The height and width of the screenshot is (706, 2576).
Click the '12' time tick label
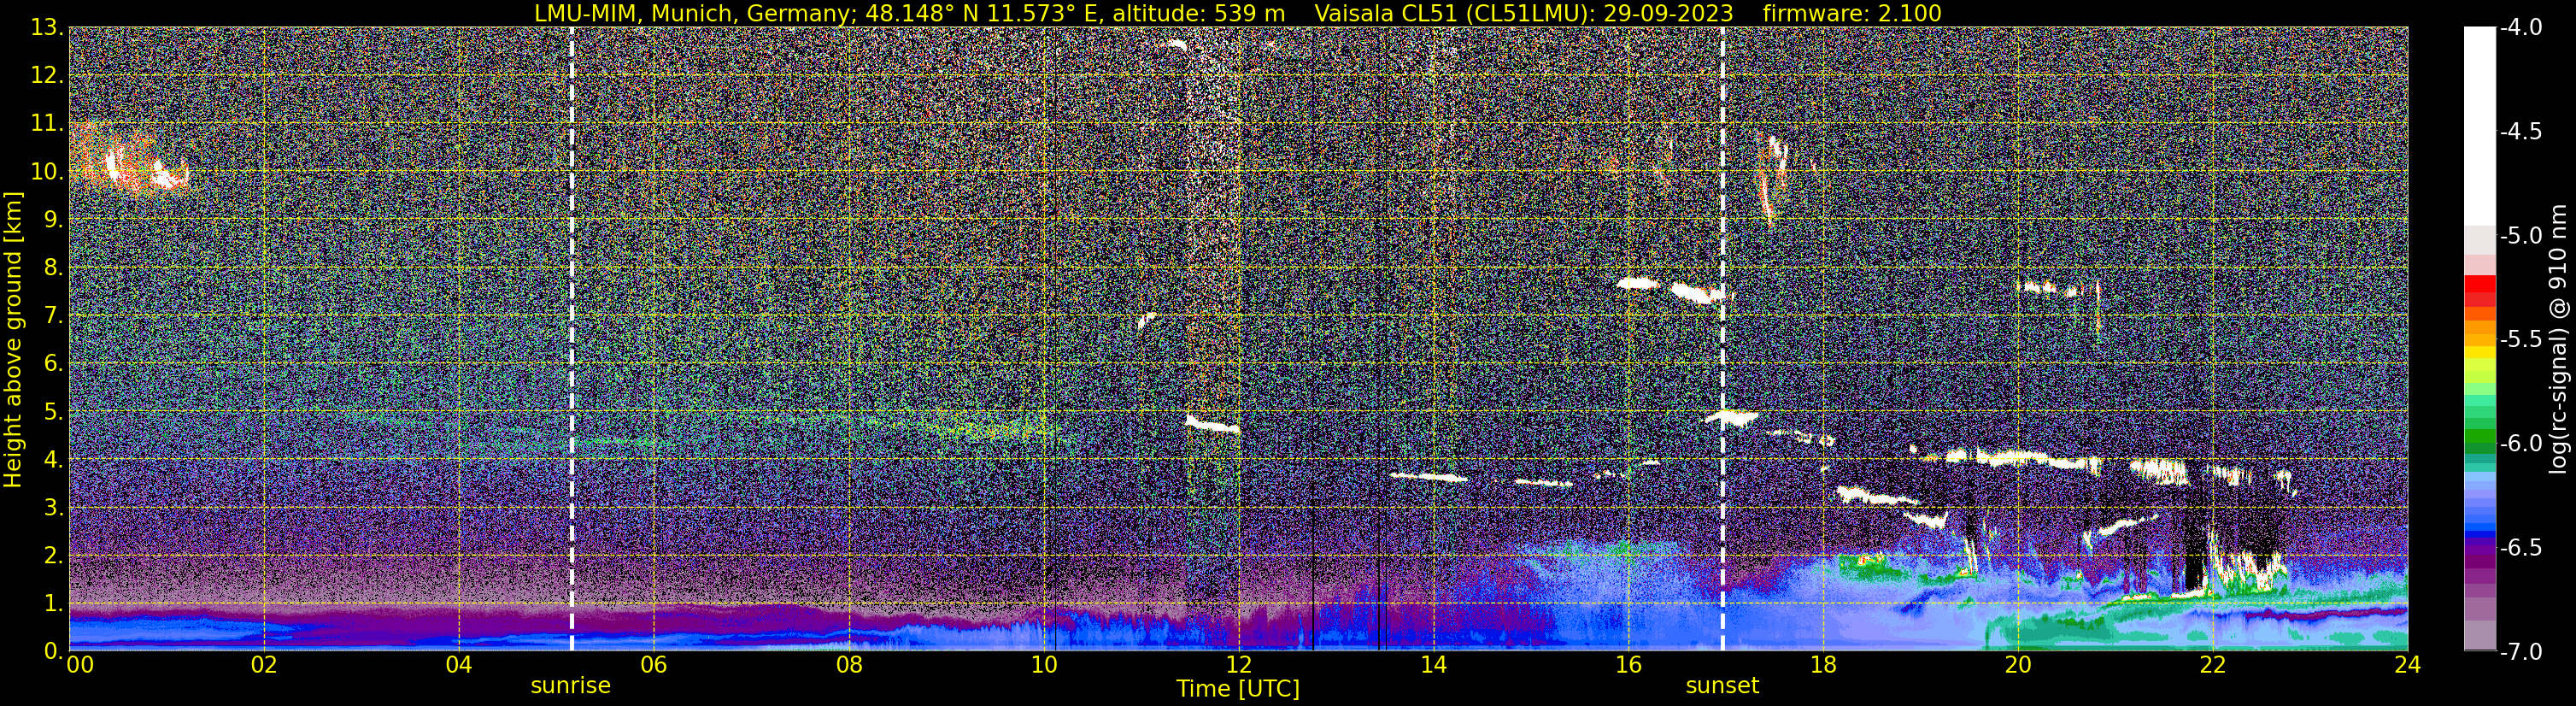(x=1238, y=665)
